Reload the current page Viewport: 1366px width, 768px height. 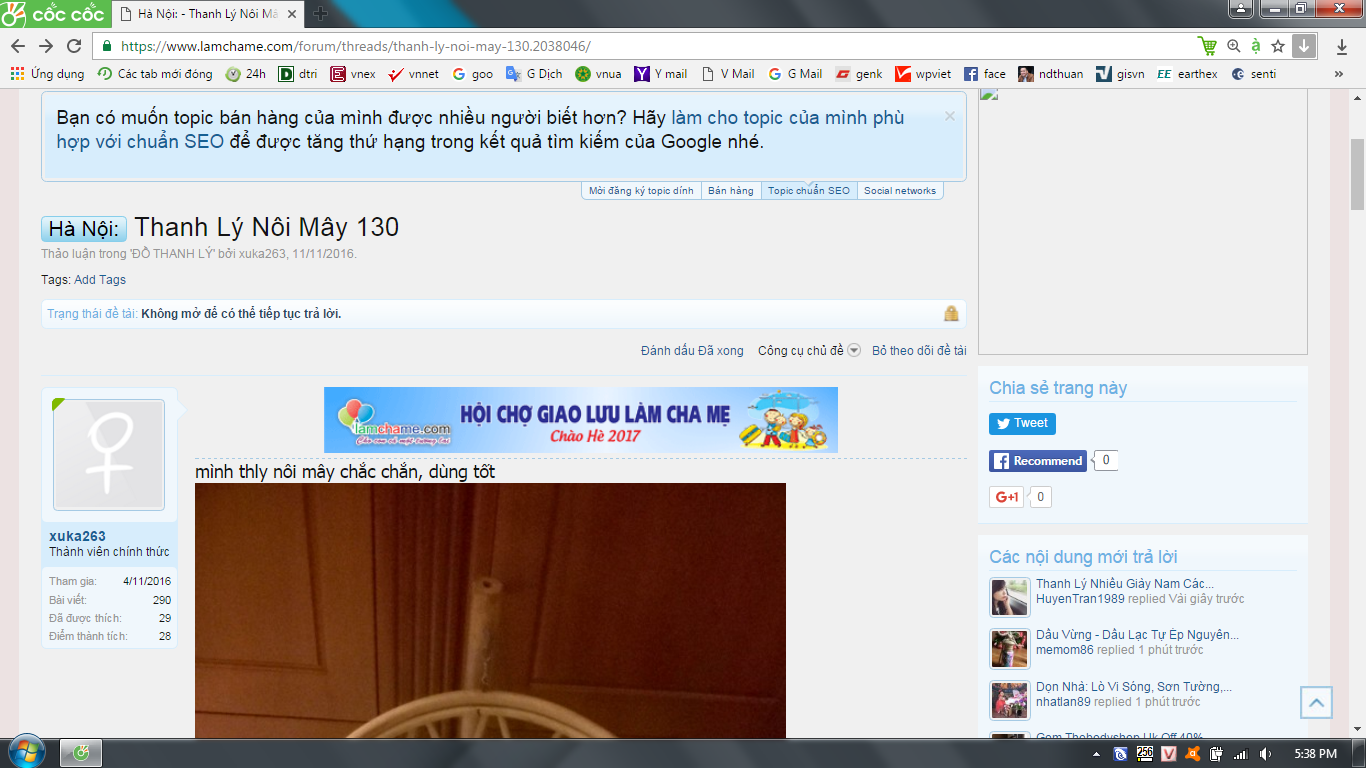point(74,46)
